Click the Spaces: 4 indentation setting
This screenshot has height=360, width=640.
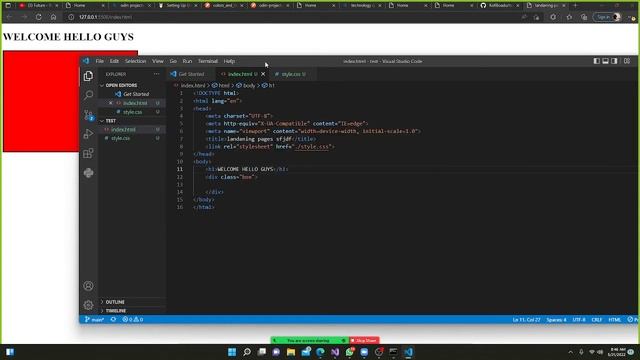click(556, 320)
